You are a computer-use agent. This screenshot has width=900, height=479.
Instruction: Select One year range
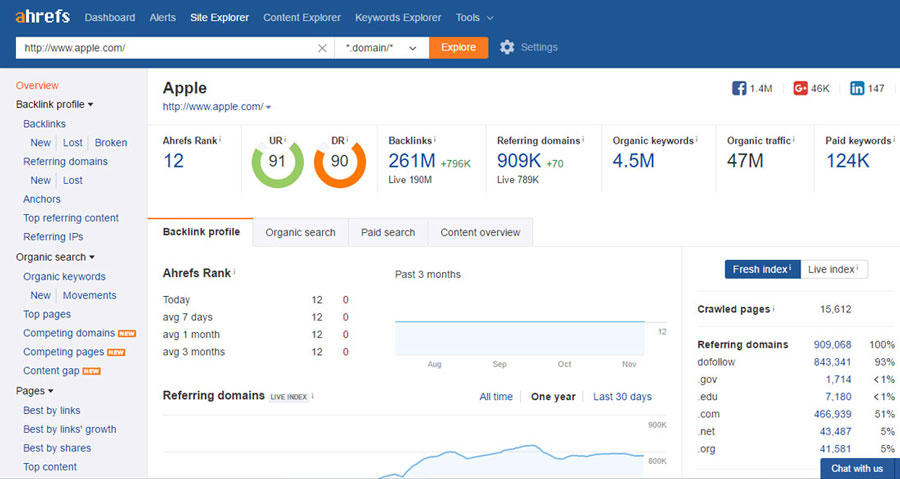click(x=553, y=396)
